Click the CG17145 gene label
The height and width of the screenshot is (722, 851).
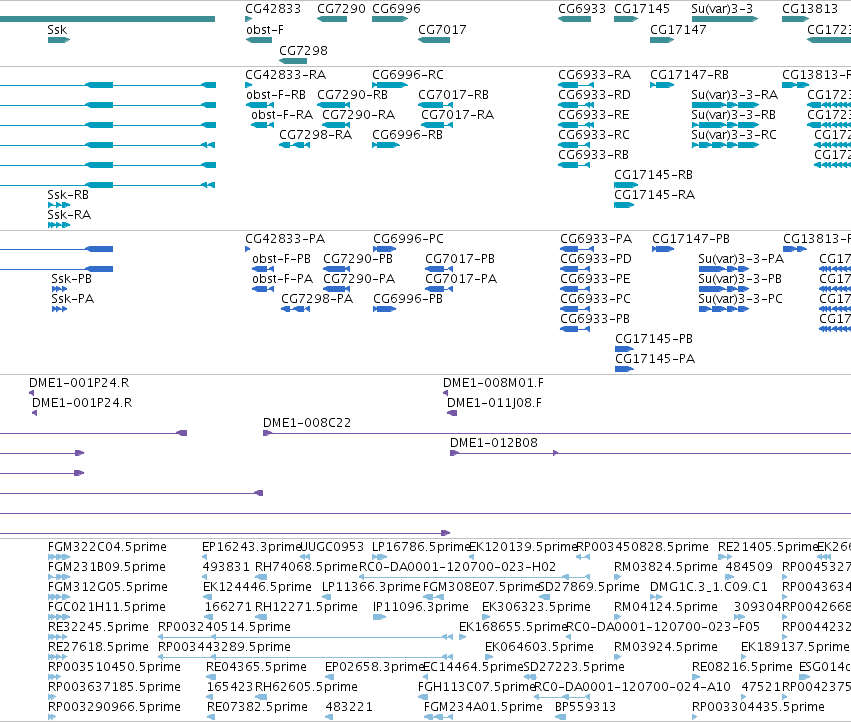click(642, 9)
